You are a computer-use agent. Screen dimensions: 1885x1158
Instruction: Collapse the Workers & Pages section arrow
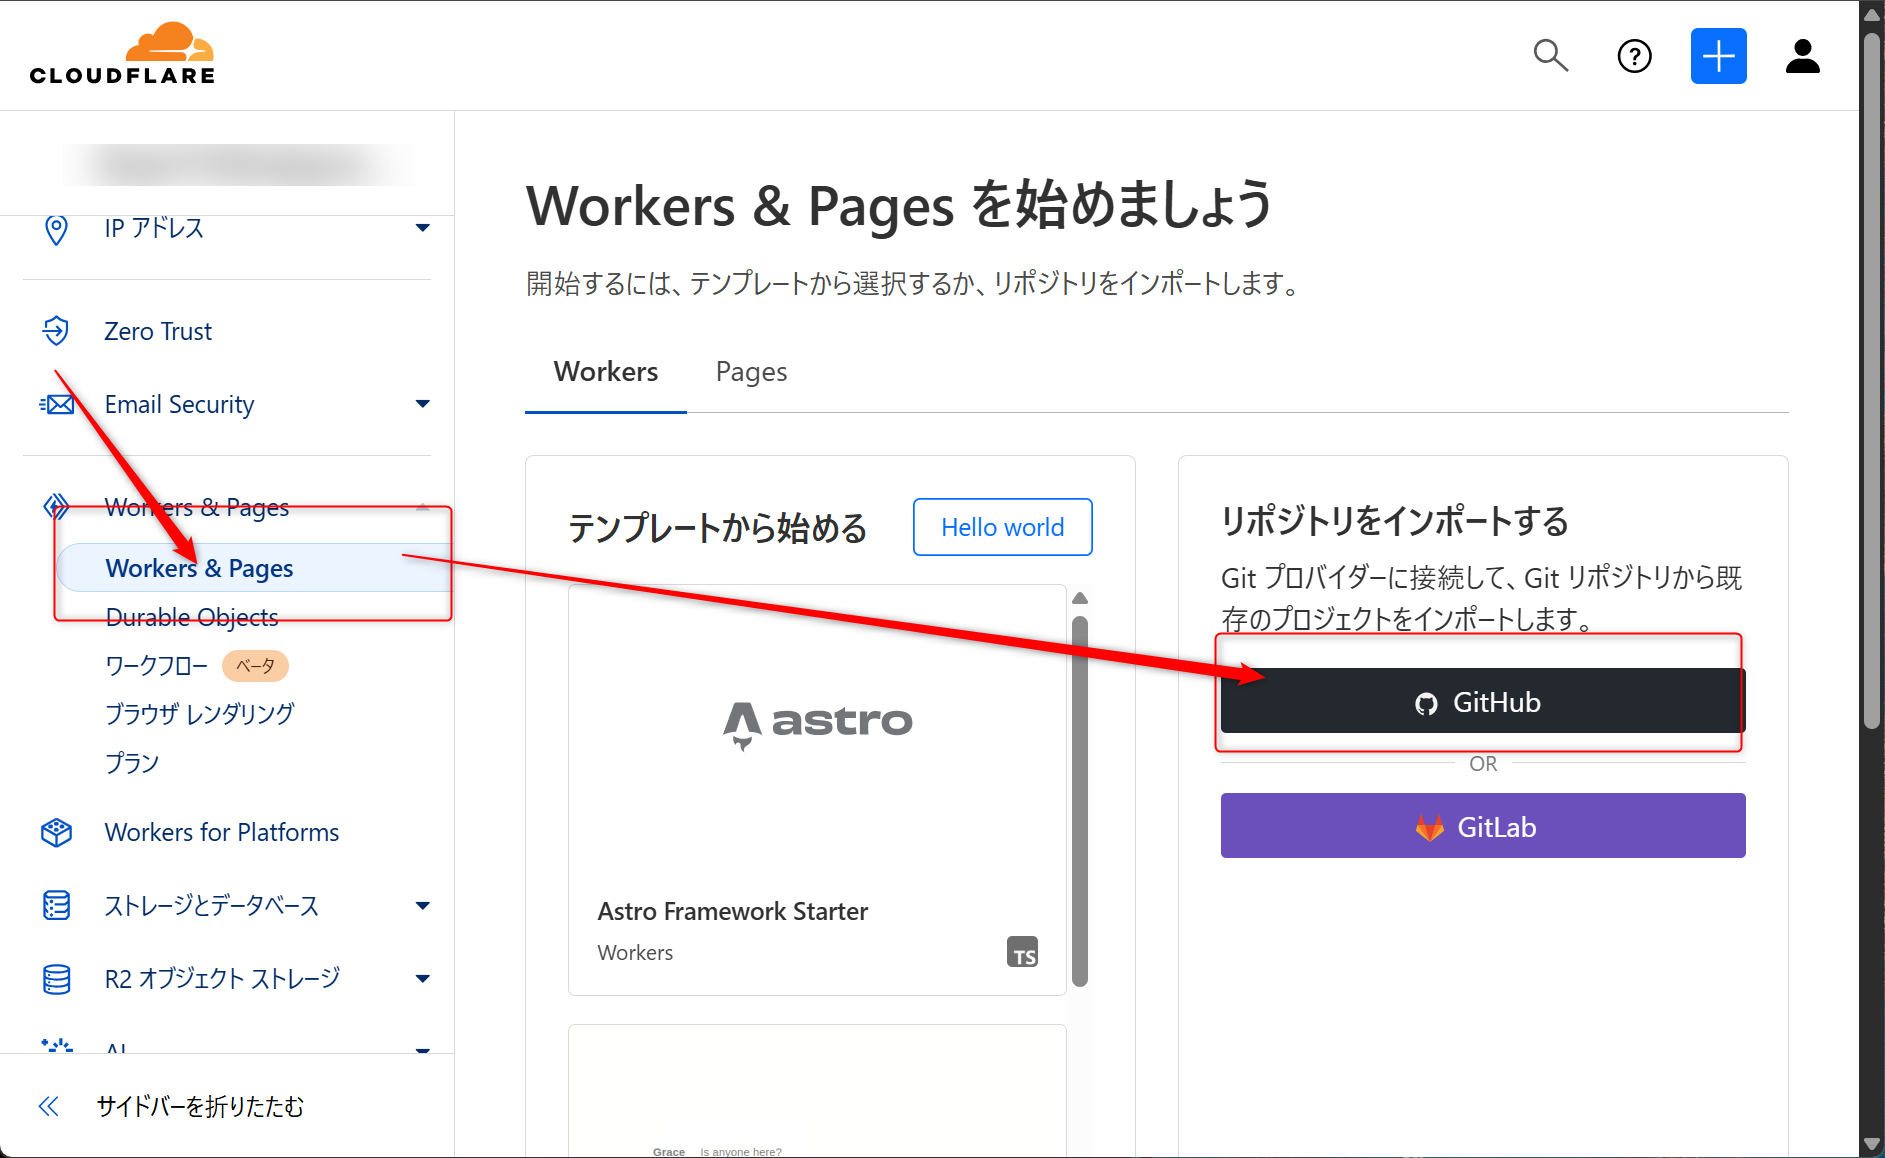(x=423, y=507)
